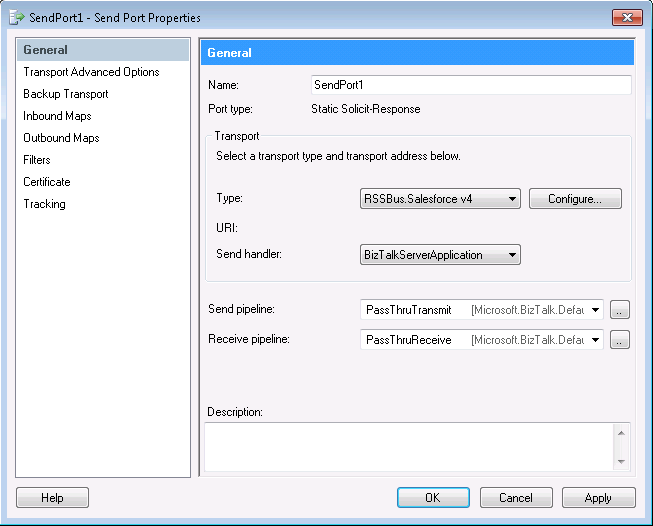
Task: Select Transport Advanced Options page
Action: point(91,72)
